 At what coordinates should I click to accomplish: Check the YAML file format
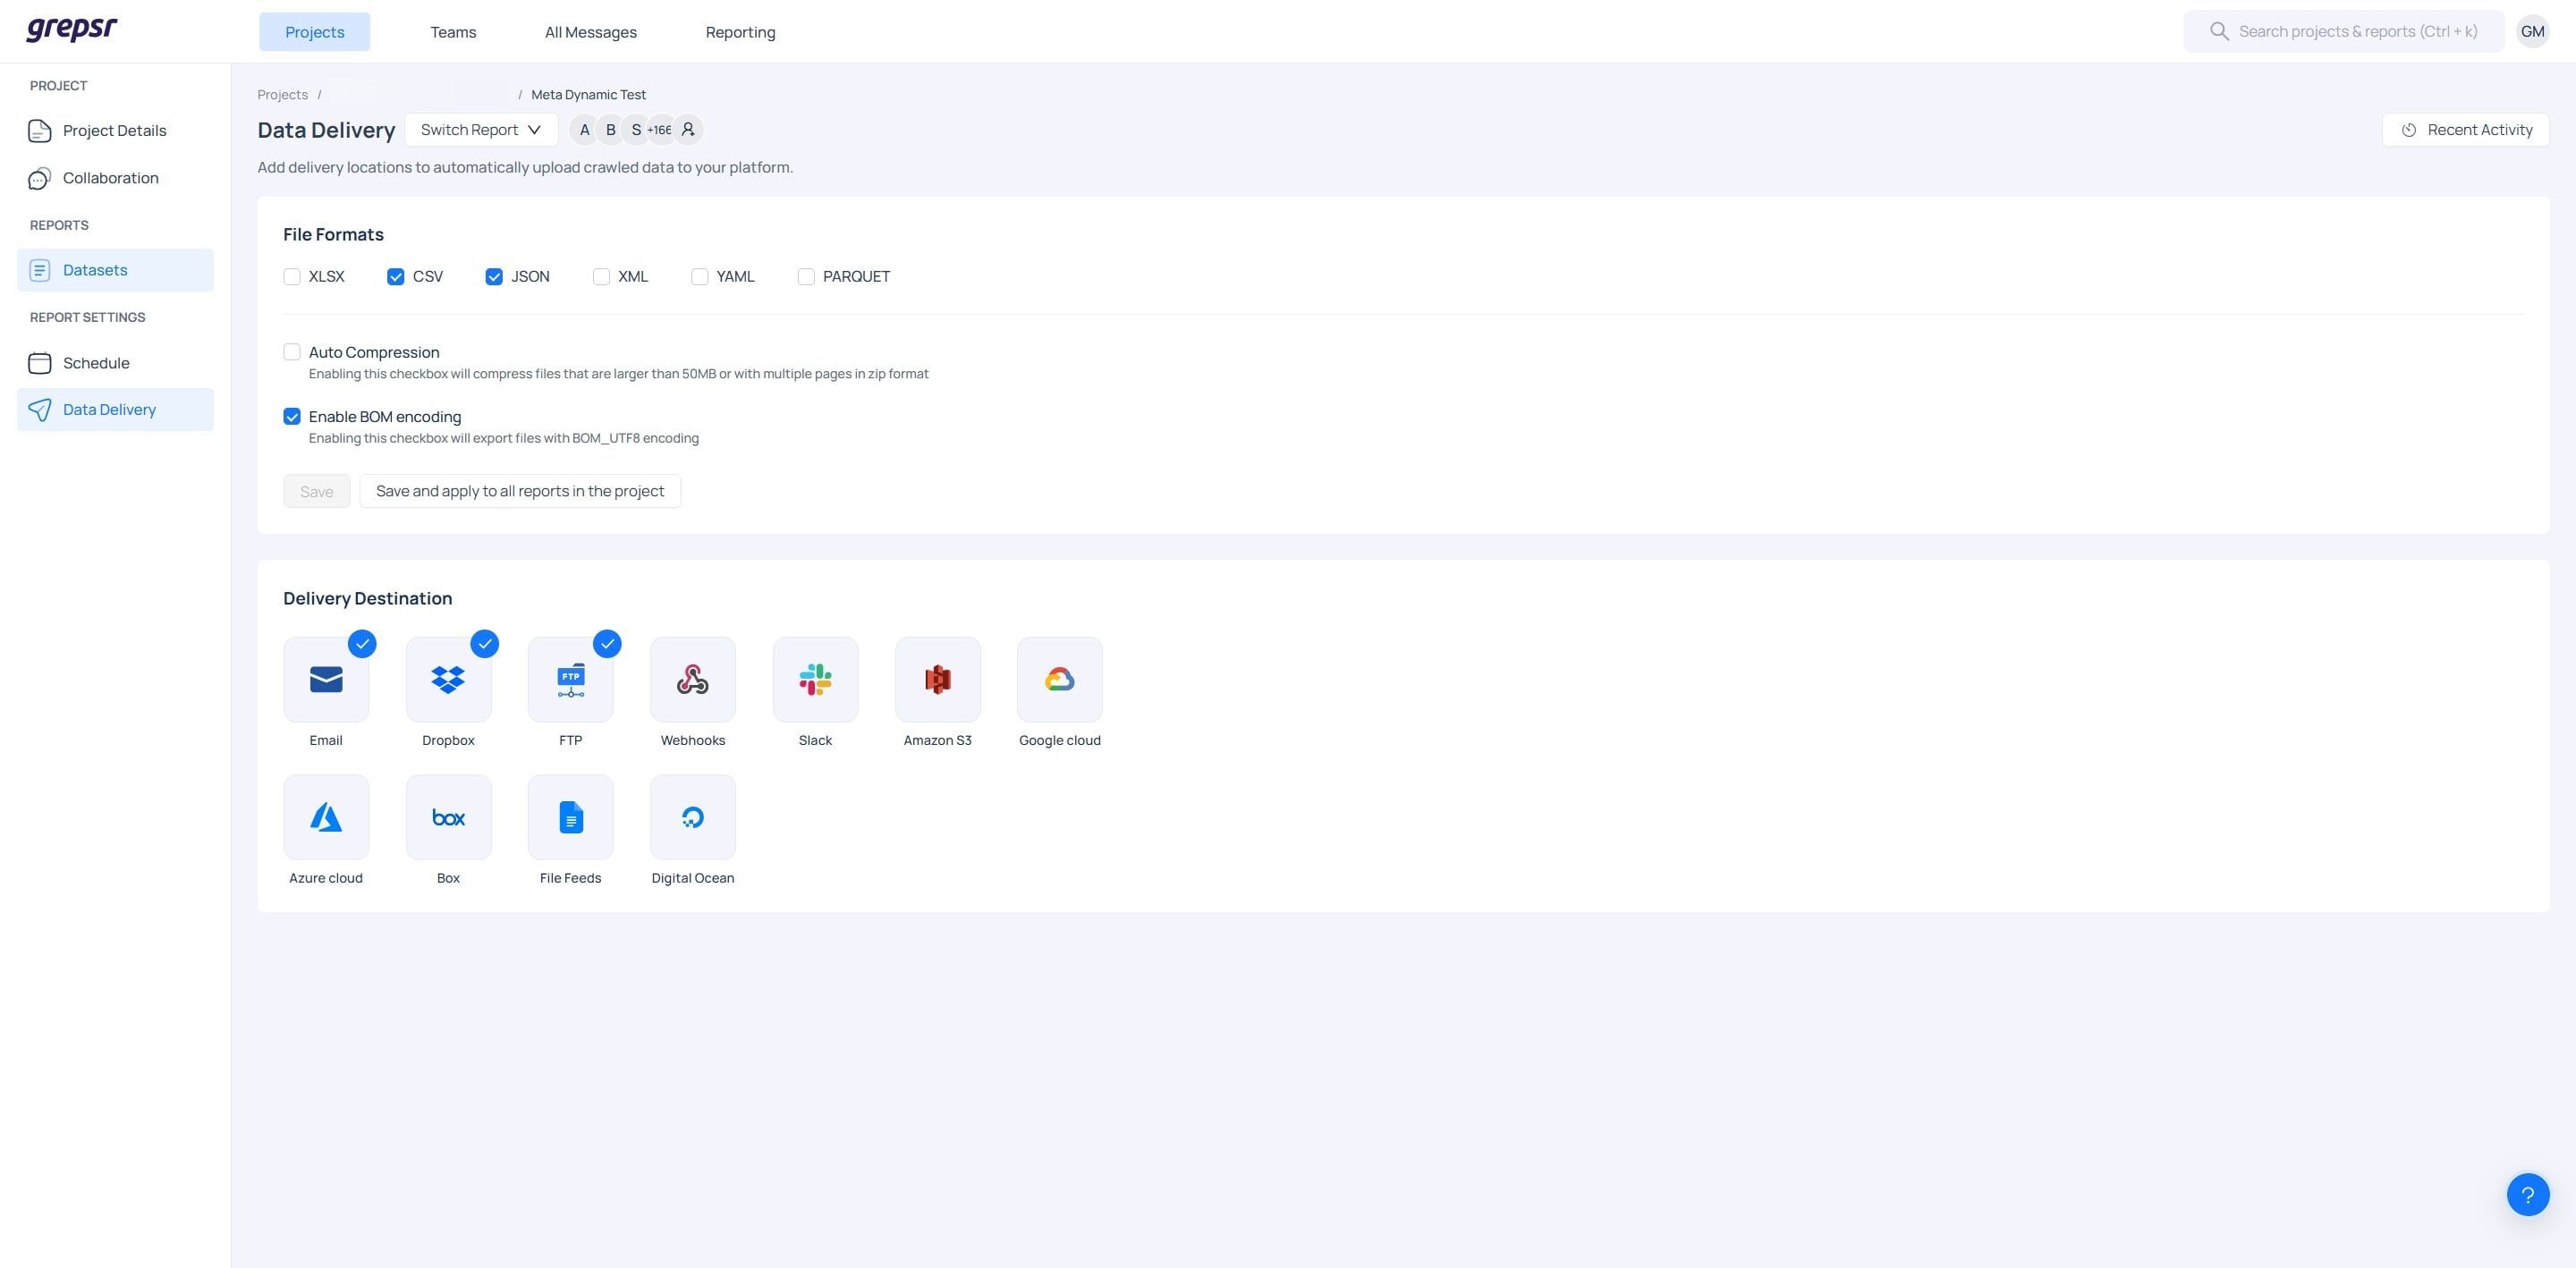700,276
